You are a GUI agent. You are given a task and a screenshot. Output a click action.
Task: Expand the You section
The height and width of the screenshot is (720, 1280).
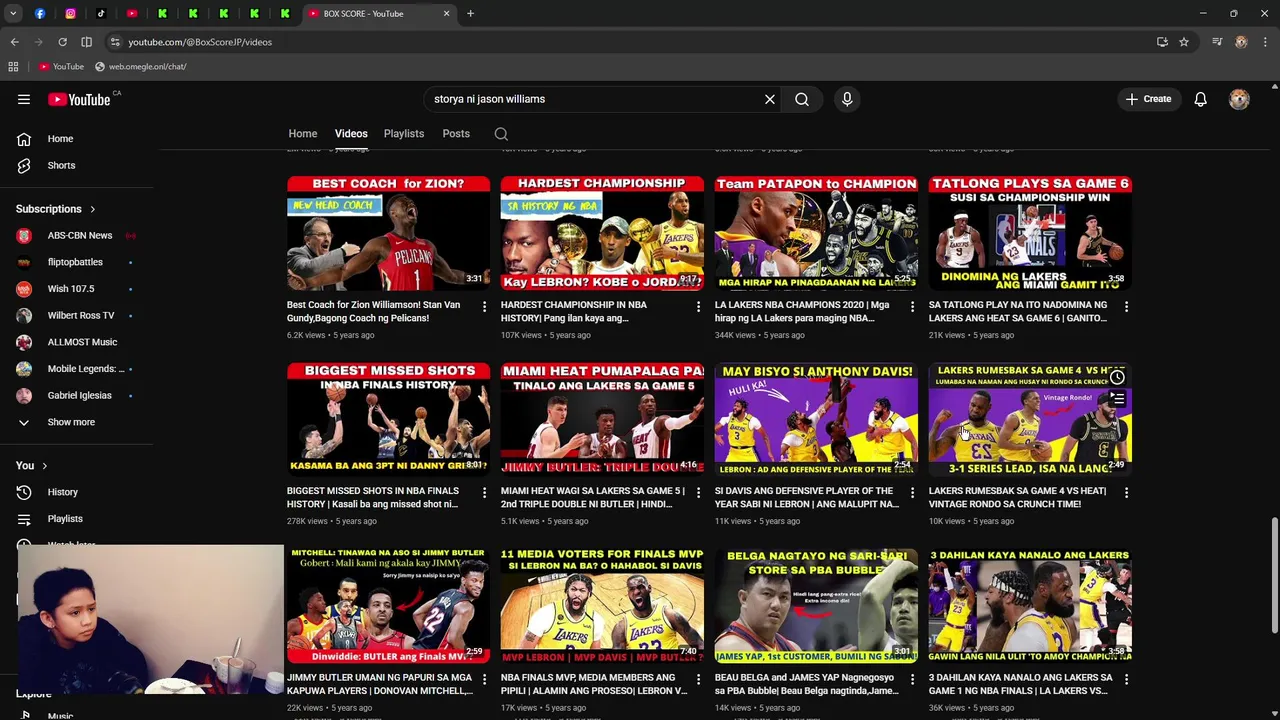pyautogui.click(x=32, y=466)
